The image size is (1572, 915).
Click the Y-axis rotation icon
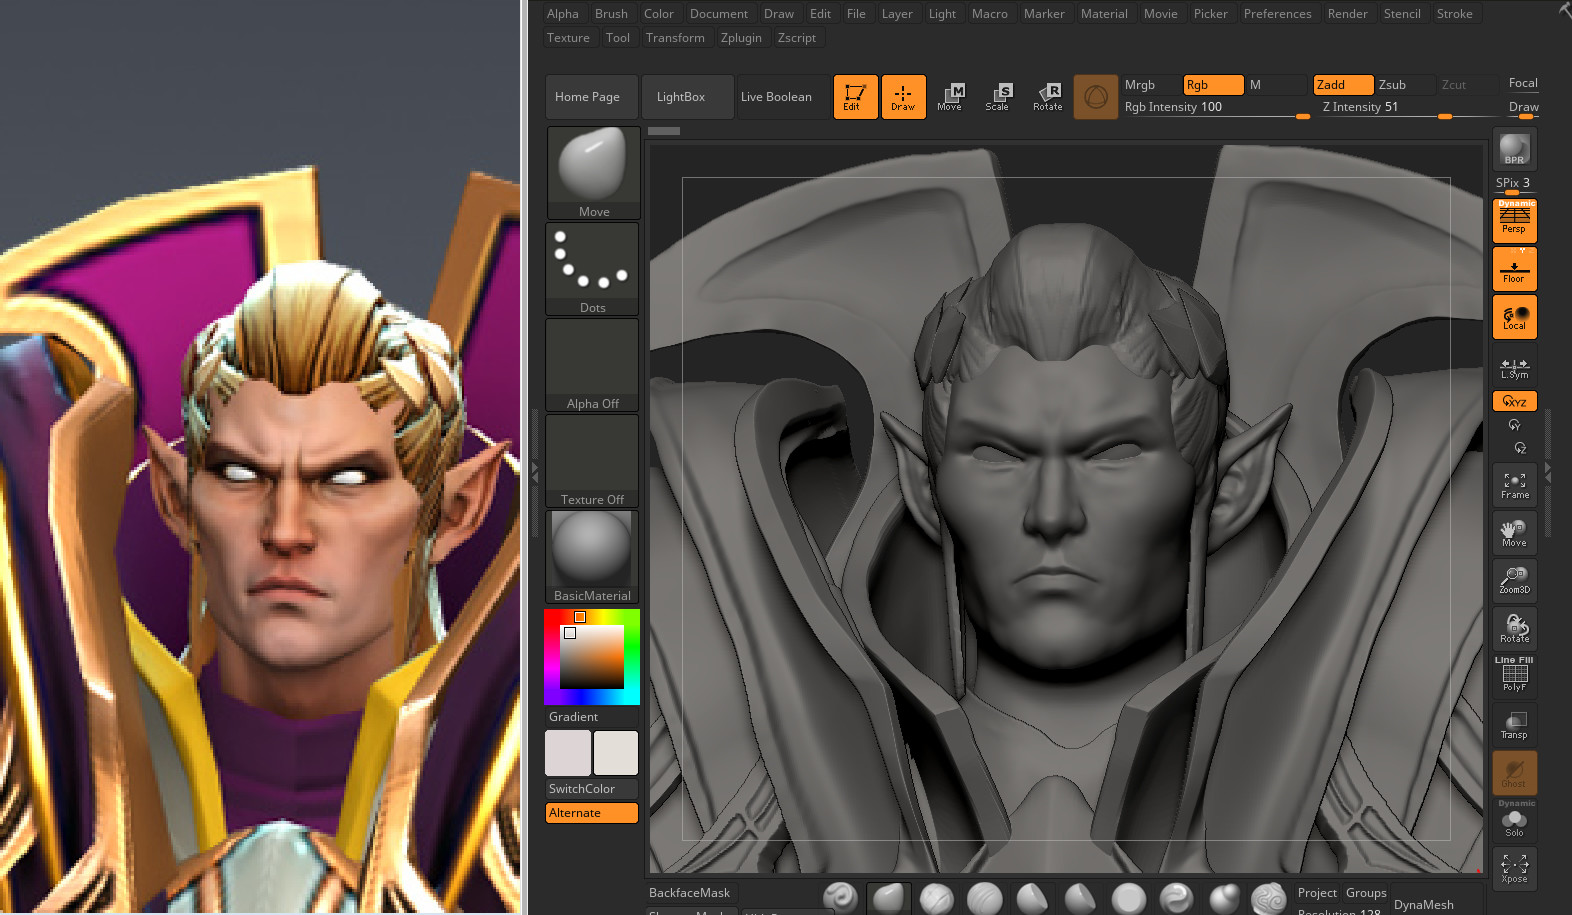coord(1514,425)
